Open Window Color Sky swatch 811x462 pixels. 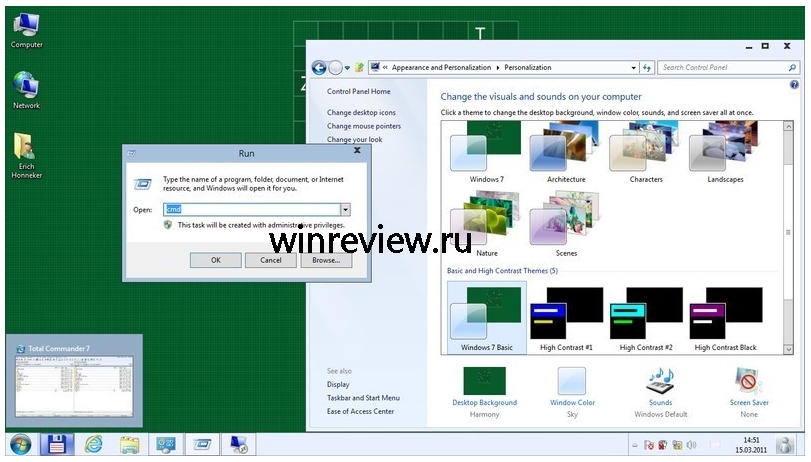coord(572,392)
